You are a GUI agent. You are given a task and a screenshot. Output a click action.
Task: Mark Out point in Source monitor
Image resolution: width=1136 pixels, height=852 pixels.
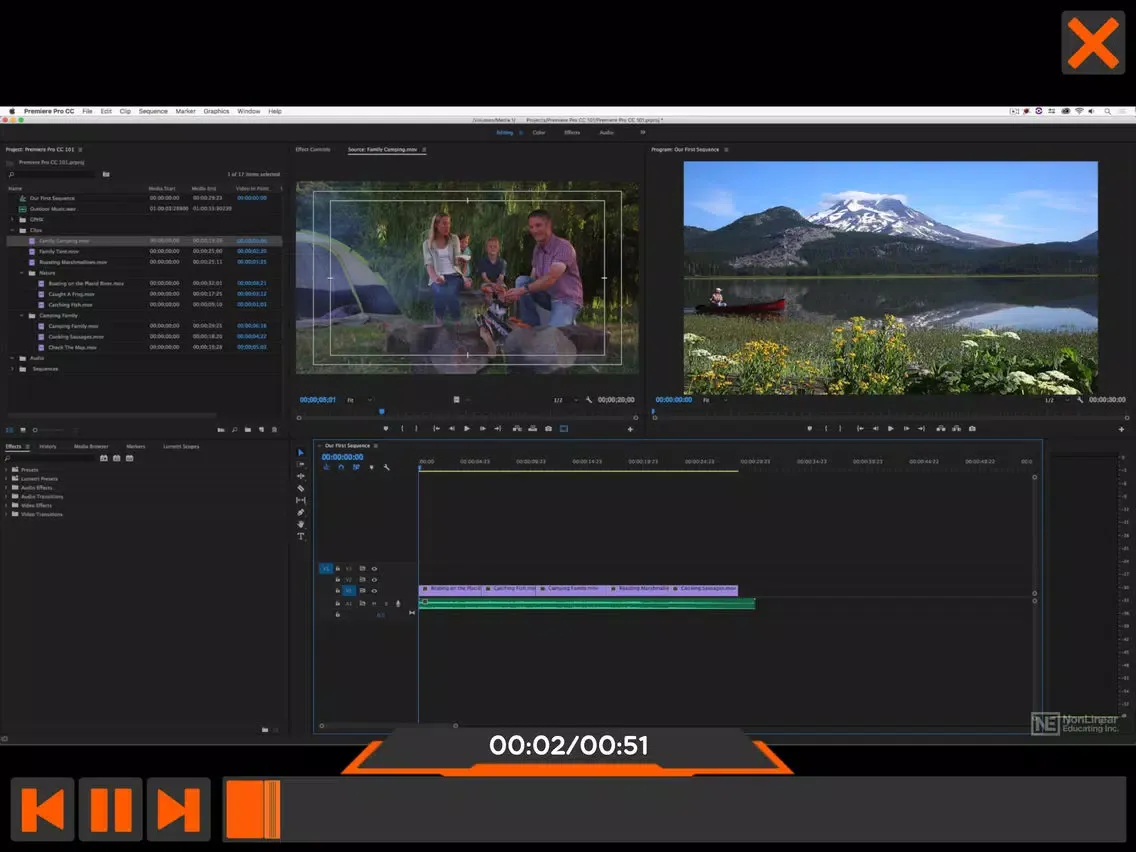[416, 428]
